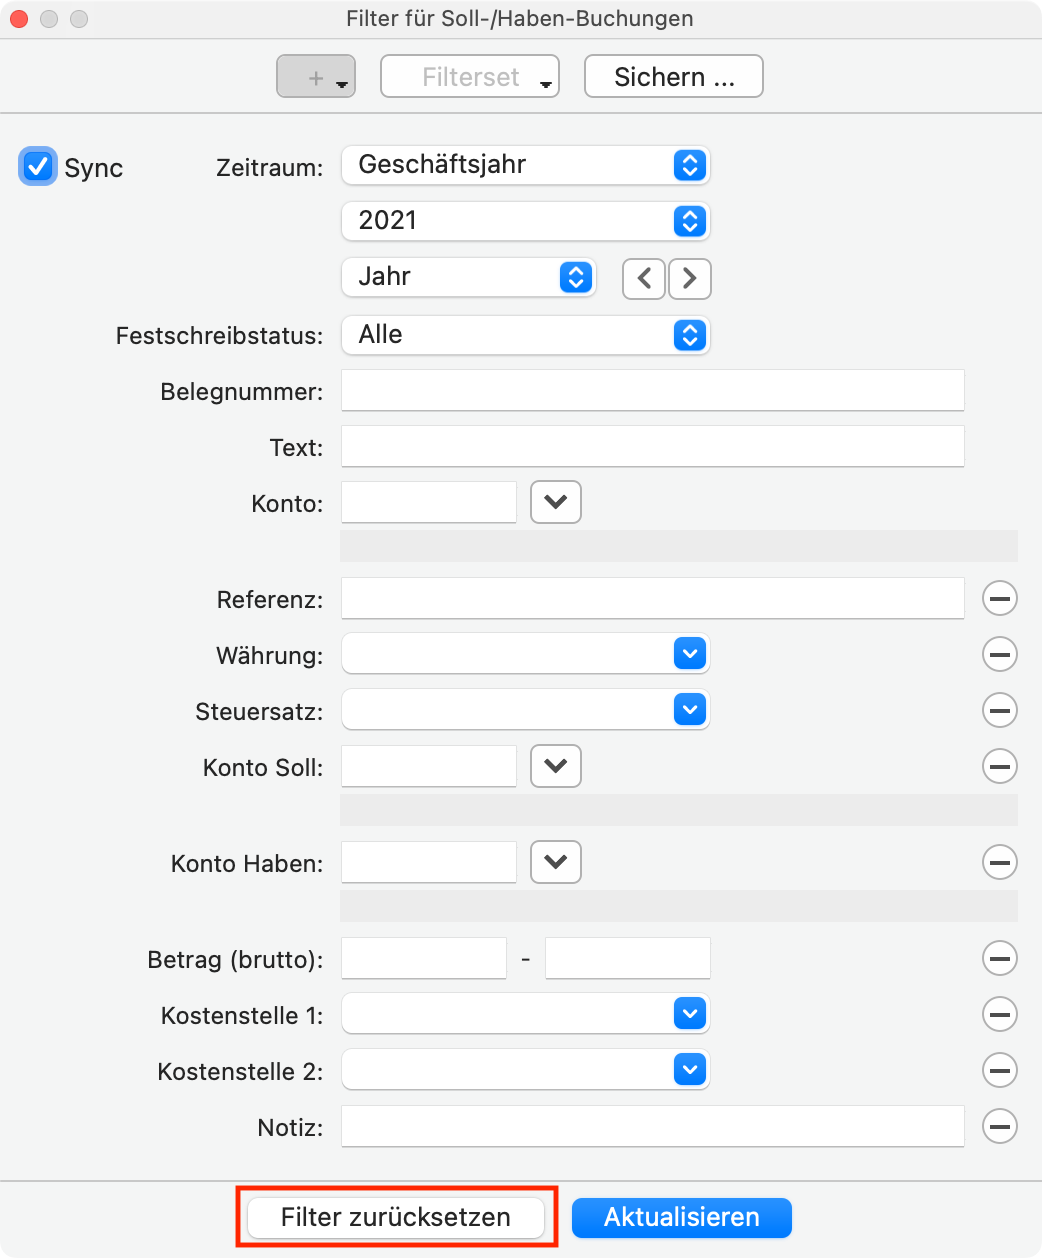This screenshot has height=1258, width=1042.
Task: Focus the Belegnummer input field
Action: pos(653,390)
